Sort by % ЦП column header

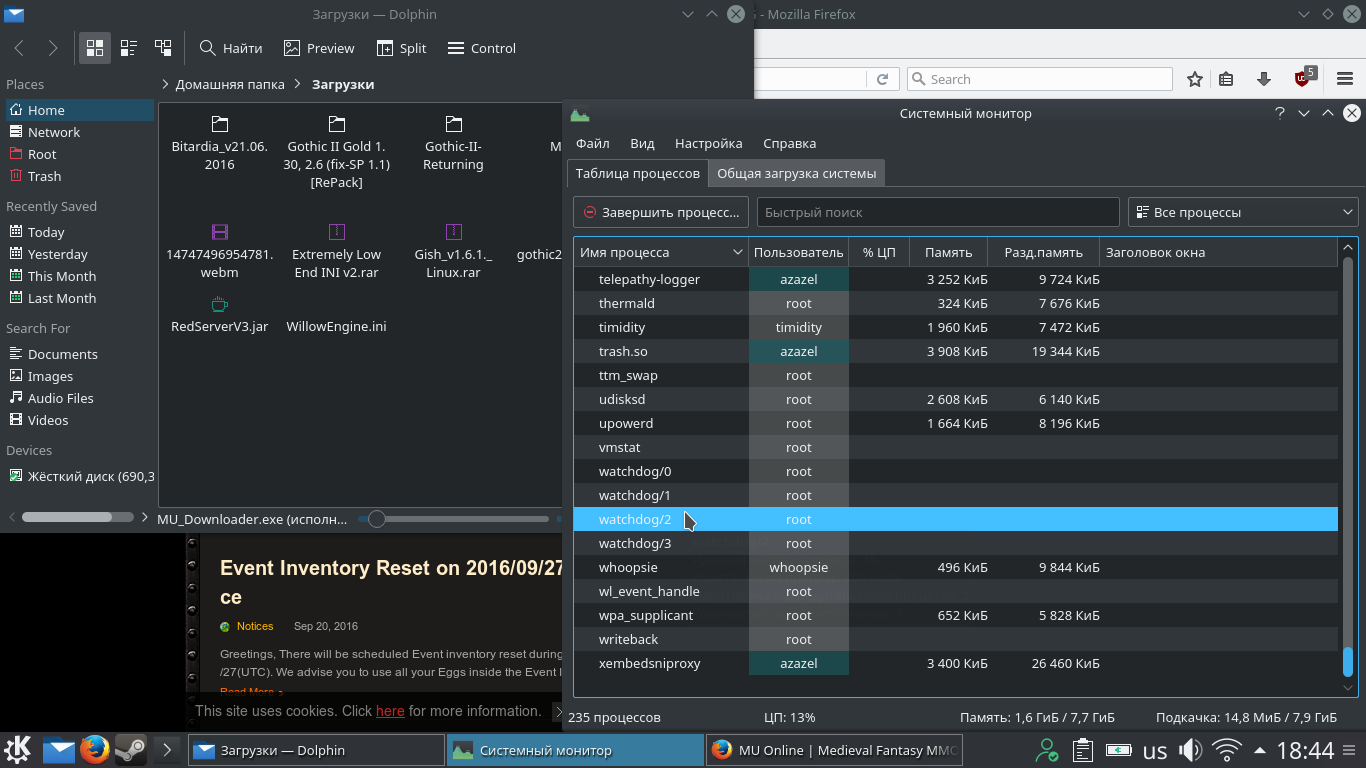879,252
